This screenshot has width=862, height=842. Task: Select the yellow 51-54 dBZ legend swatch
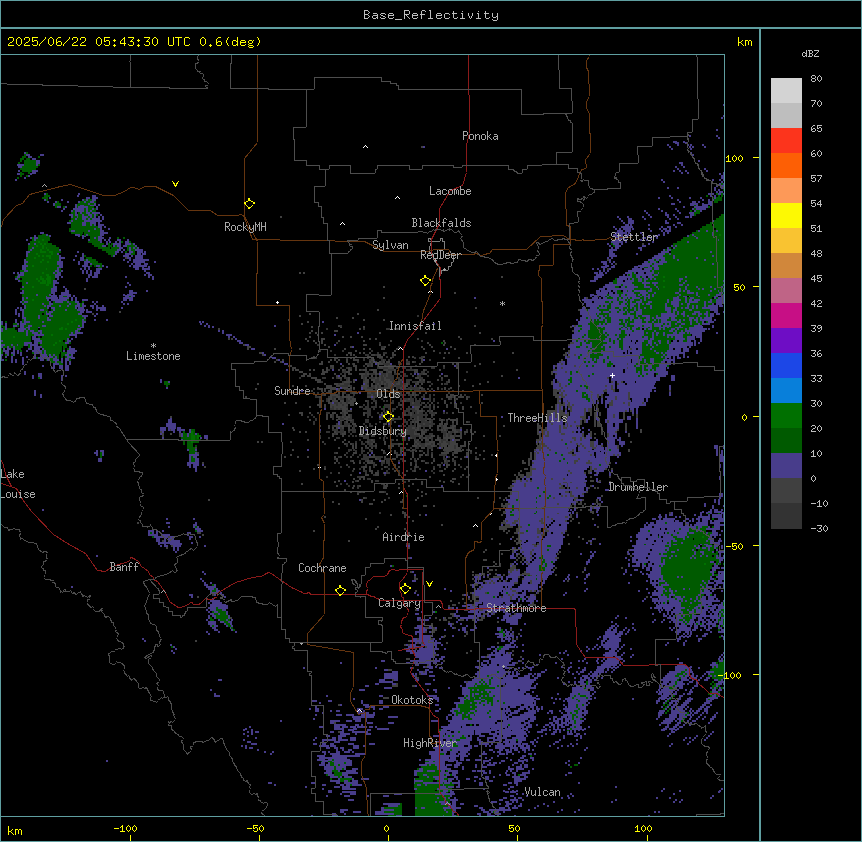pos(786,215)
